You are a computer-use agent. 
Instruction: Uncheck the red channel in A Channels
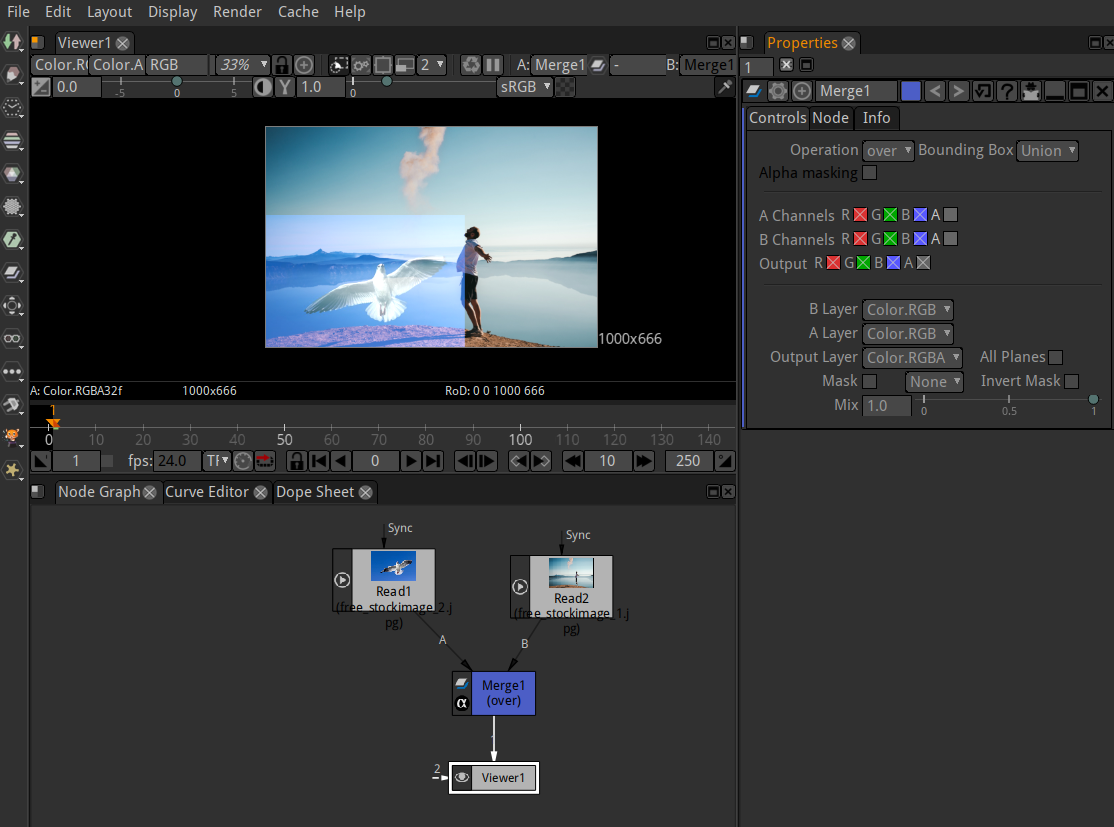859,214
